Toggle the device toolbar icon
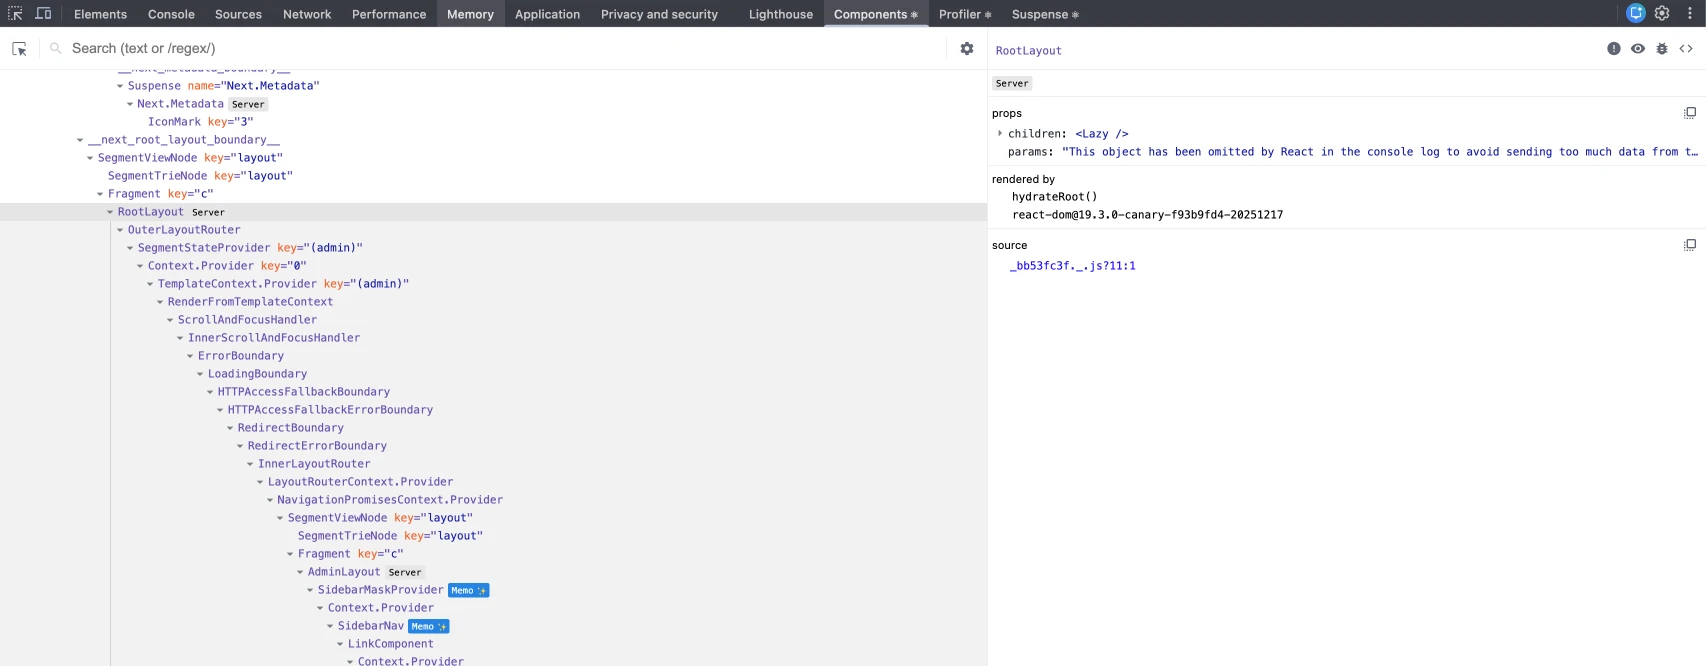Image resolution: width=1706 pixels, height=666 pixels. (43, 14)
